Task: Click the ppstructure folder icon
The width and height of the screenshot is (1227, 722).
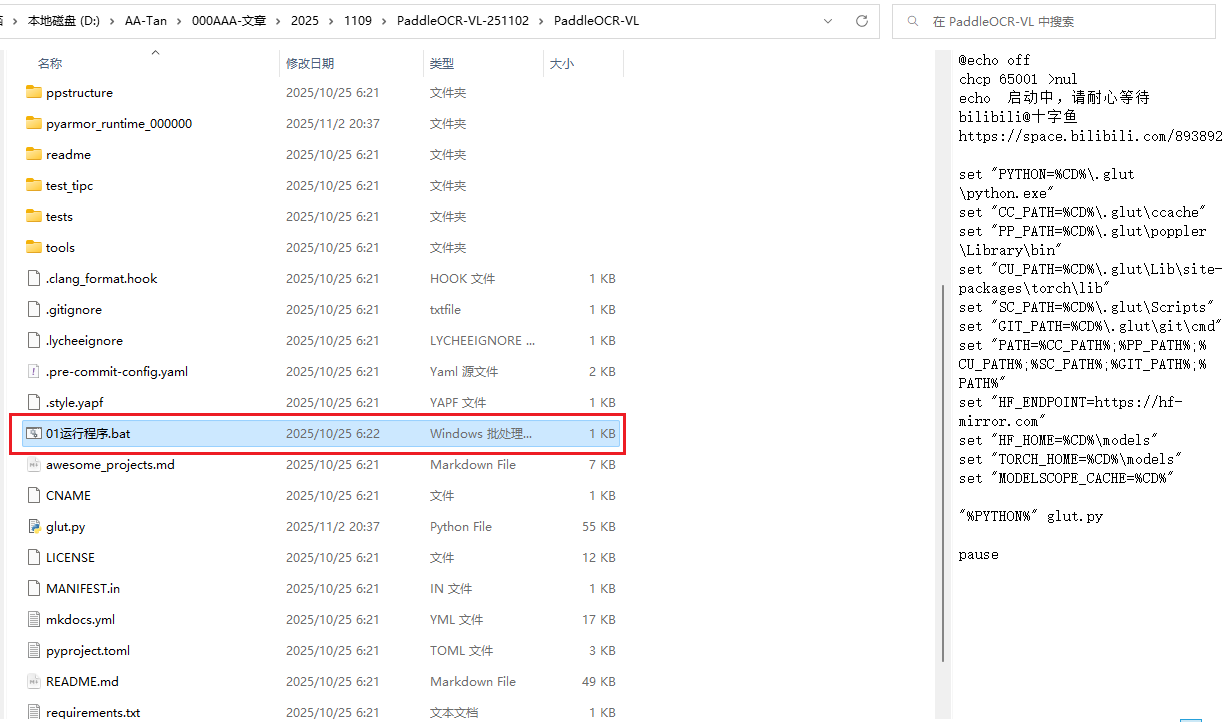Action: click(34, 93)
